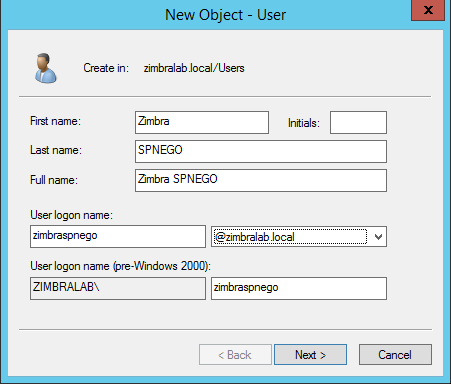Click the 'New Object - User' title text
Screen dimensions: 451x384
(x=225, y=15)
